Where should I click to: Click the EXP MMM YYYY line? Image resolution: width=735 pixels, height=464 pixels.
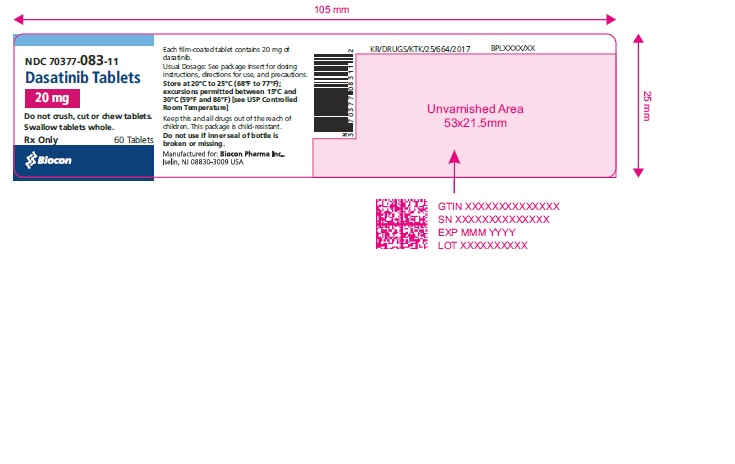[x=481, y=232]
